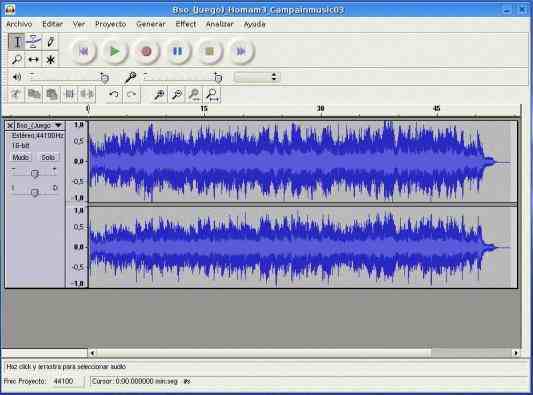This screenshot has height=395, width=533.
Task: Select the Multi-tool asterisk
Action: pos(50,60)
